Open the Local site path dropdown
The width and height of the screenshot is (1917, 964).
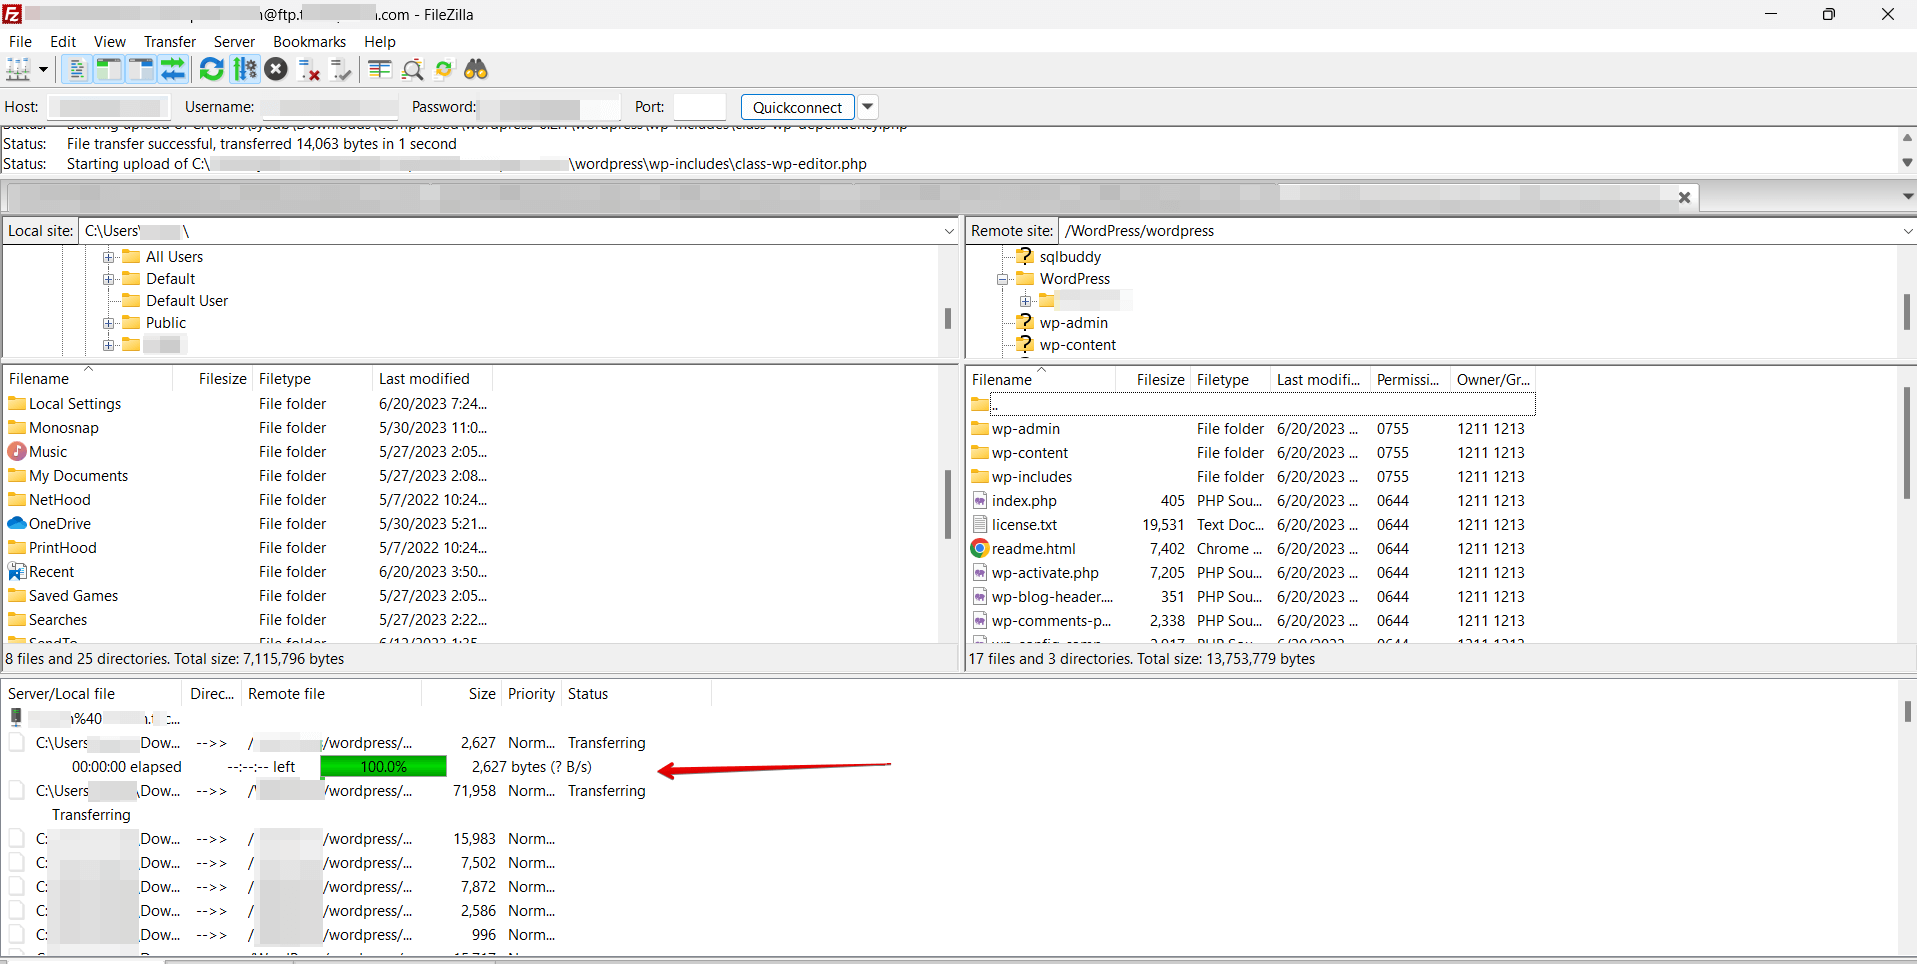[x=949, y=231]
